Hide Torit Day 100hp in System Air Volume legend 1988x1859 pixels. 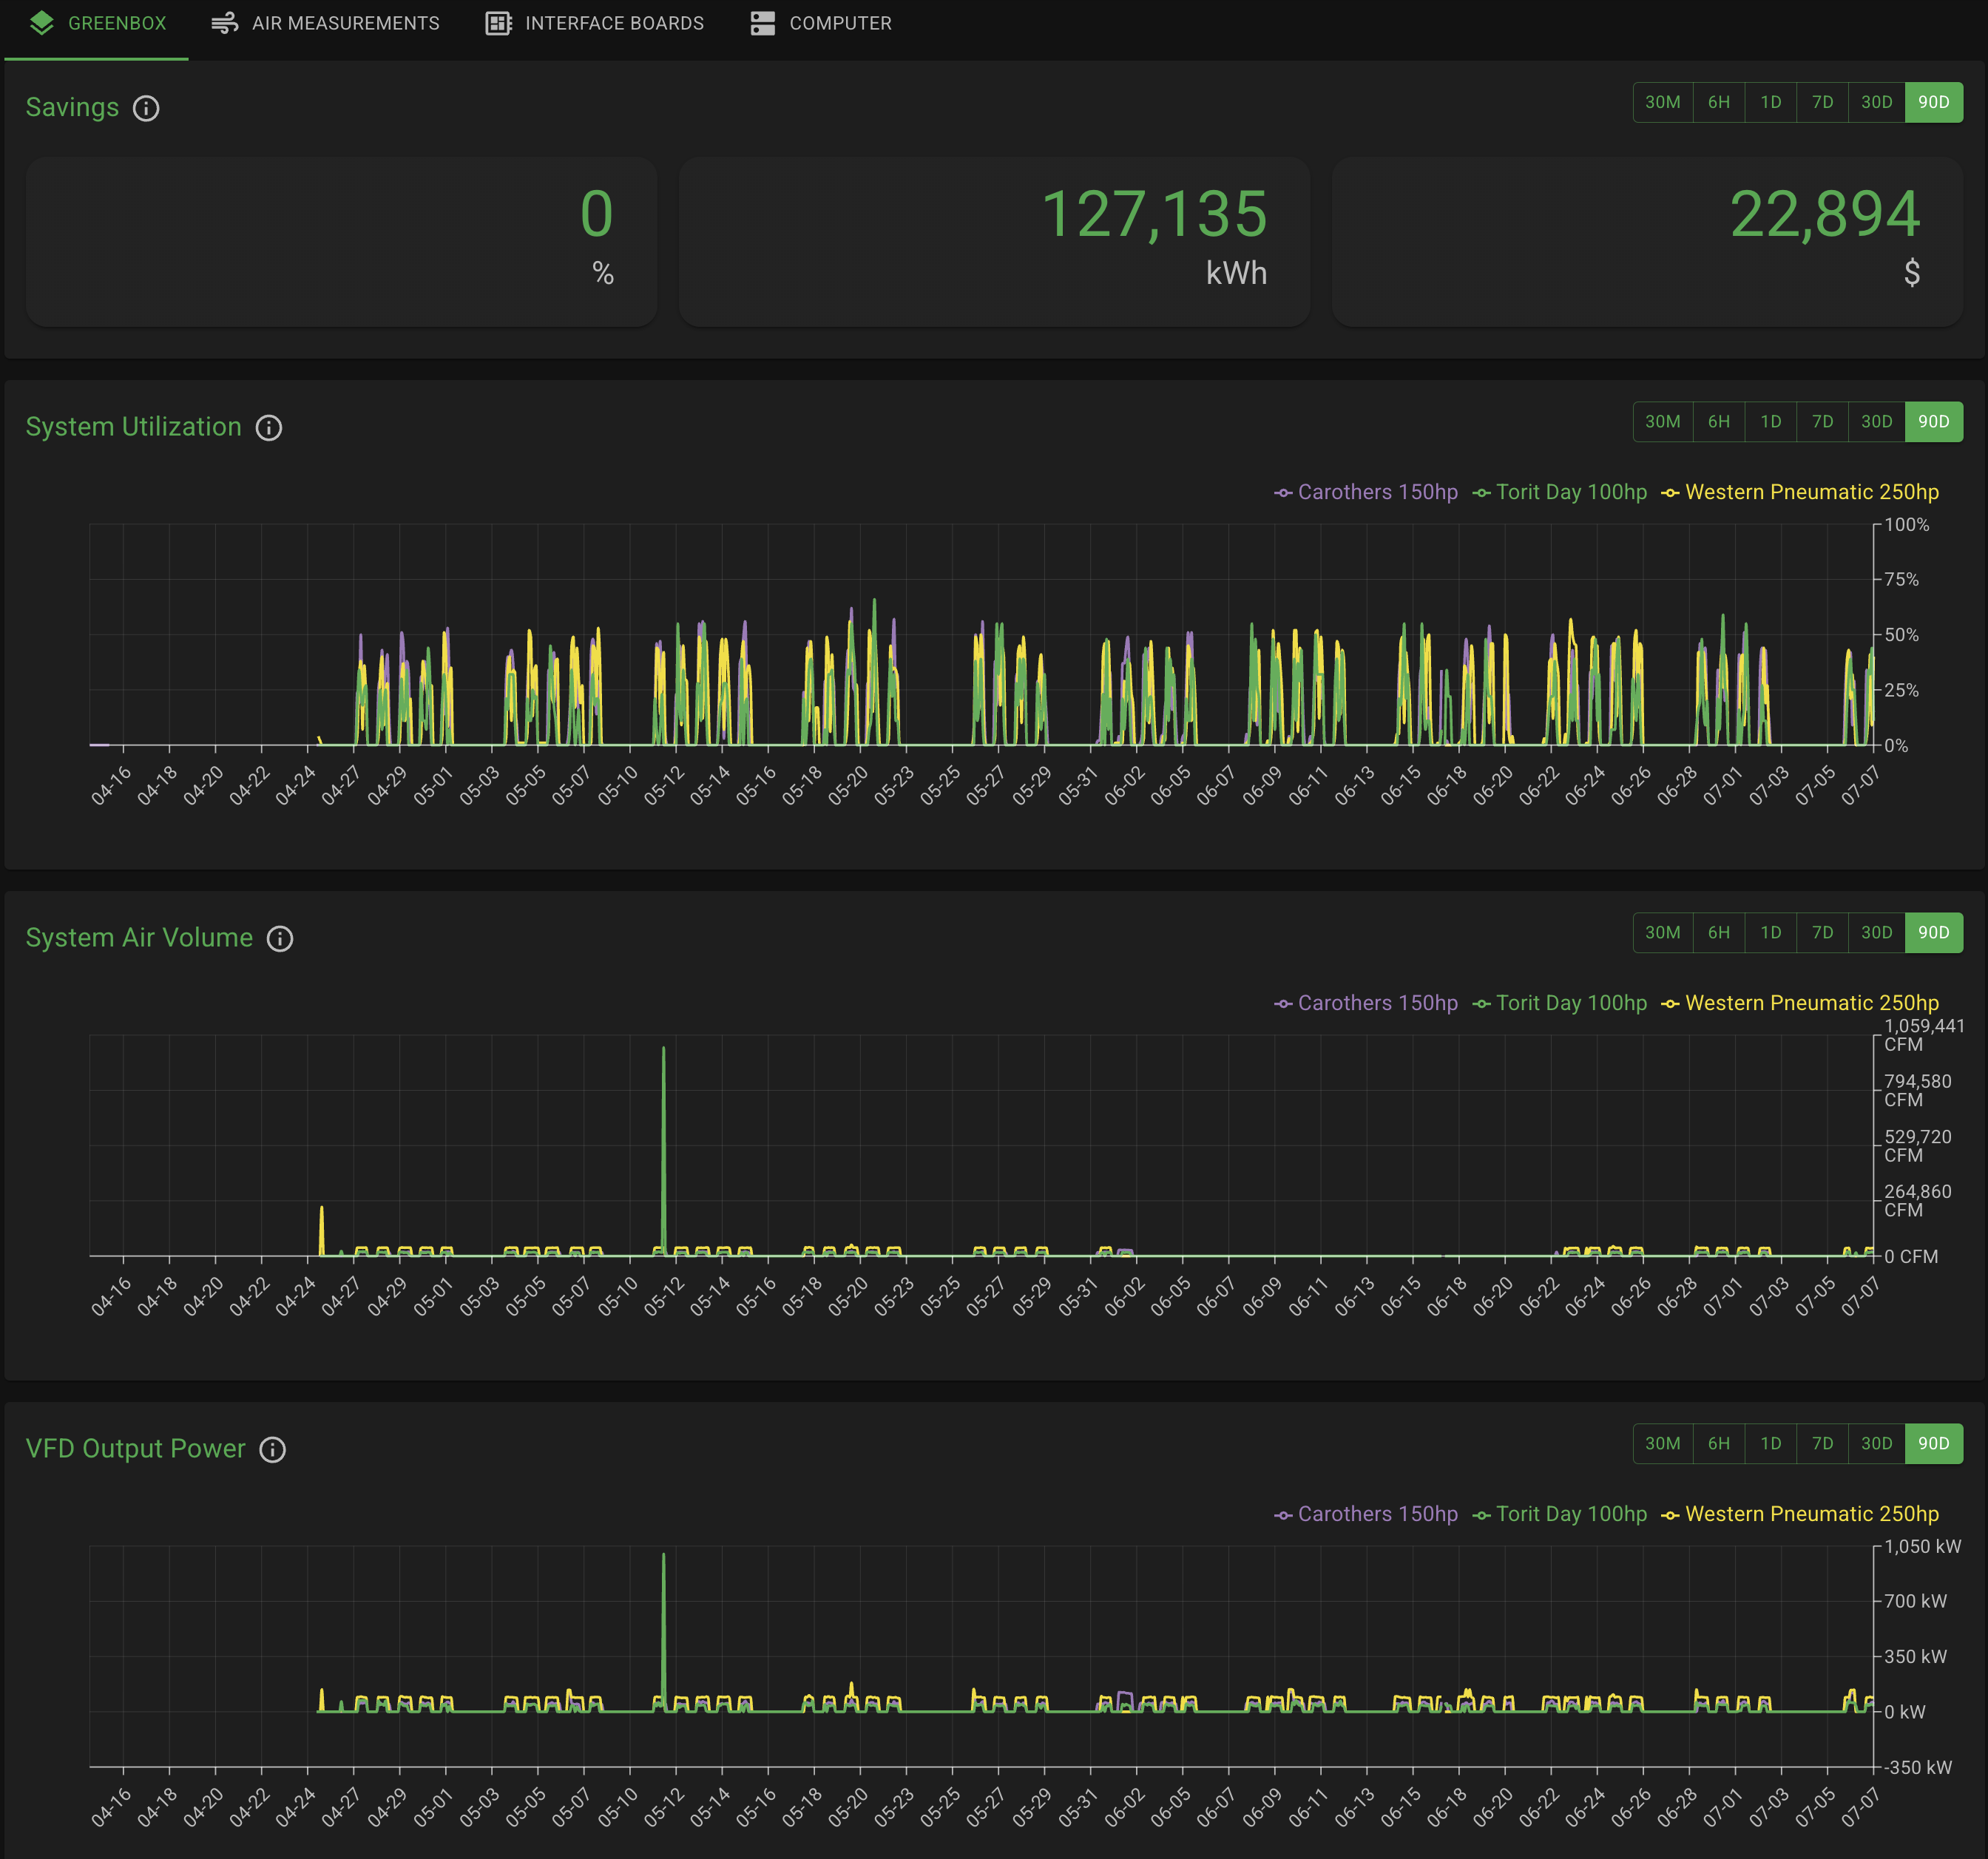[x=1560, y=1003]
